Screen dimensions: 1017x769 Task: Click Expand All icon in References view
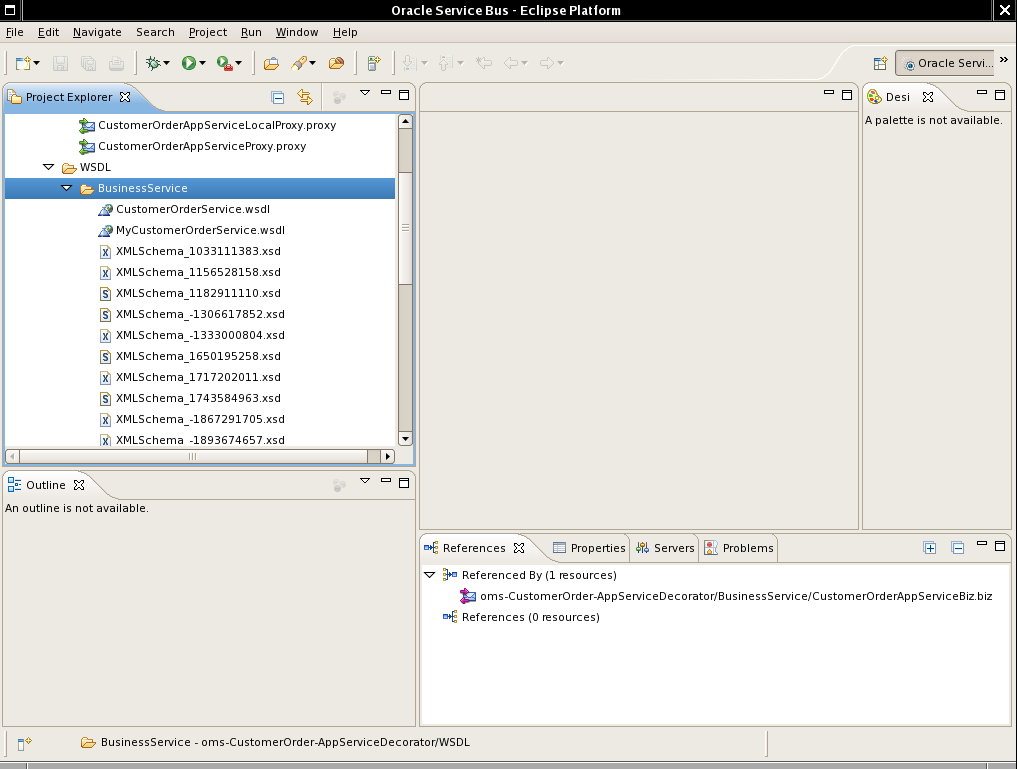929,548
